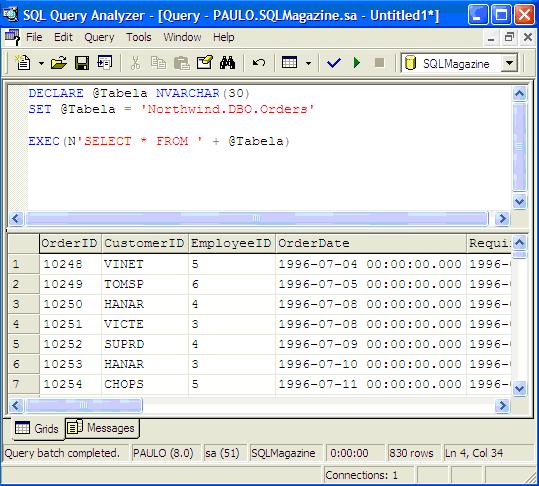Select results row number 5 header

click(23, 344)
